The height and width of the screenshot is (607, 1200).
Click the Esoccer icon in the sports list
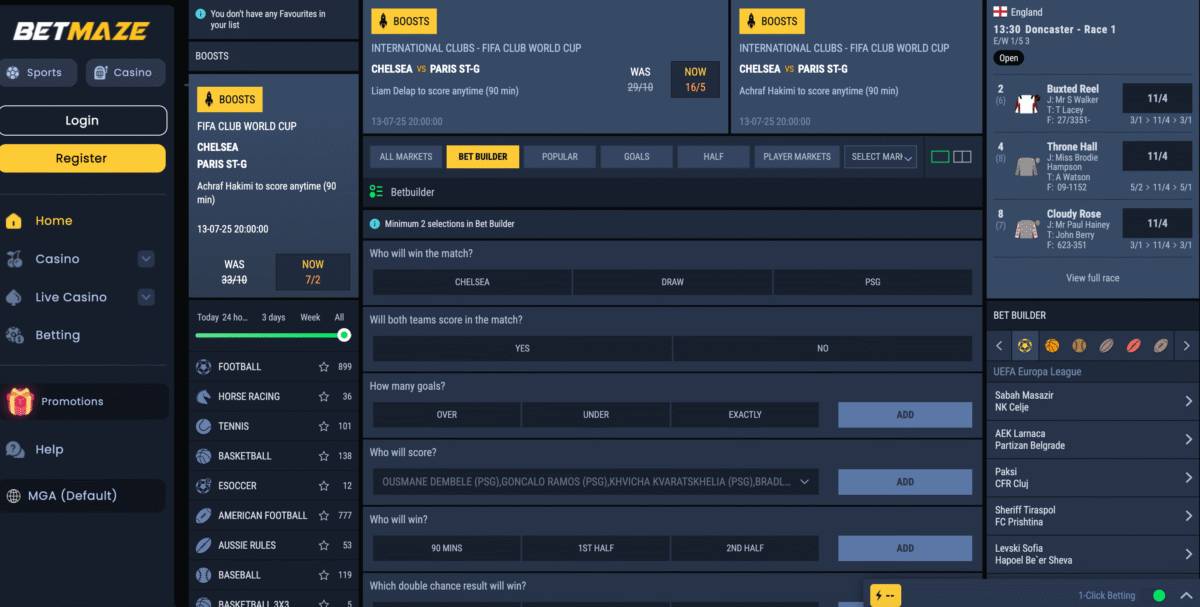point(204,486)
